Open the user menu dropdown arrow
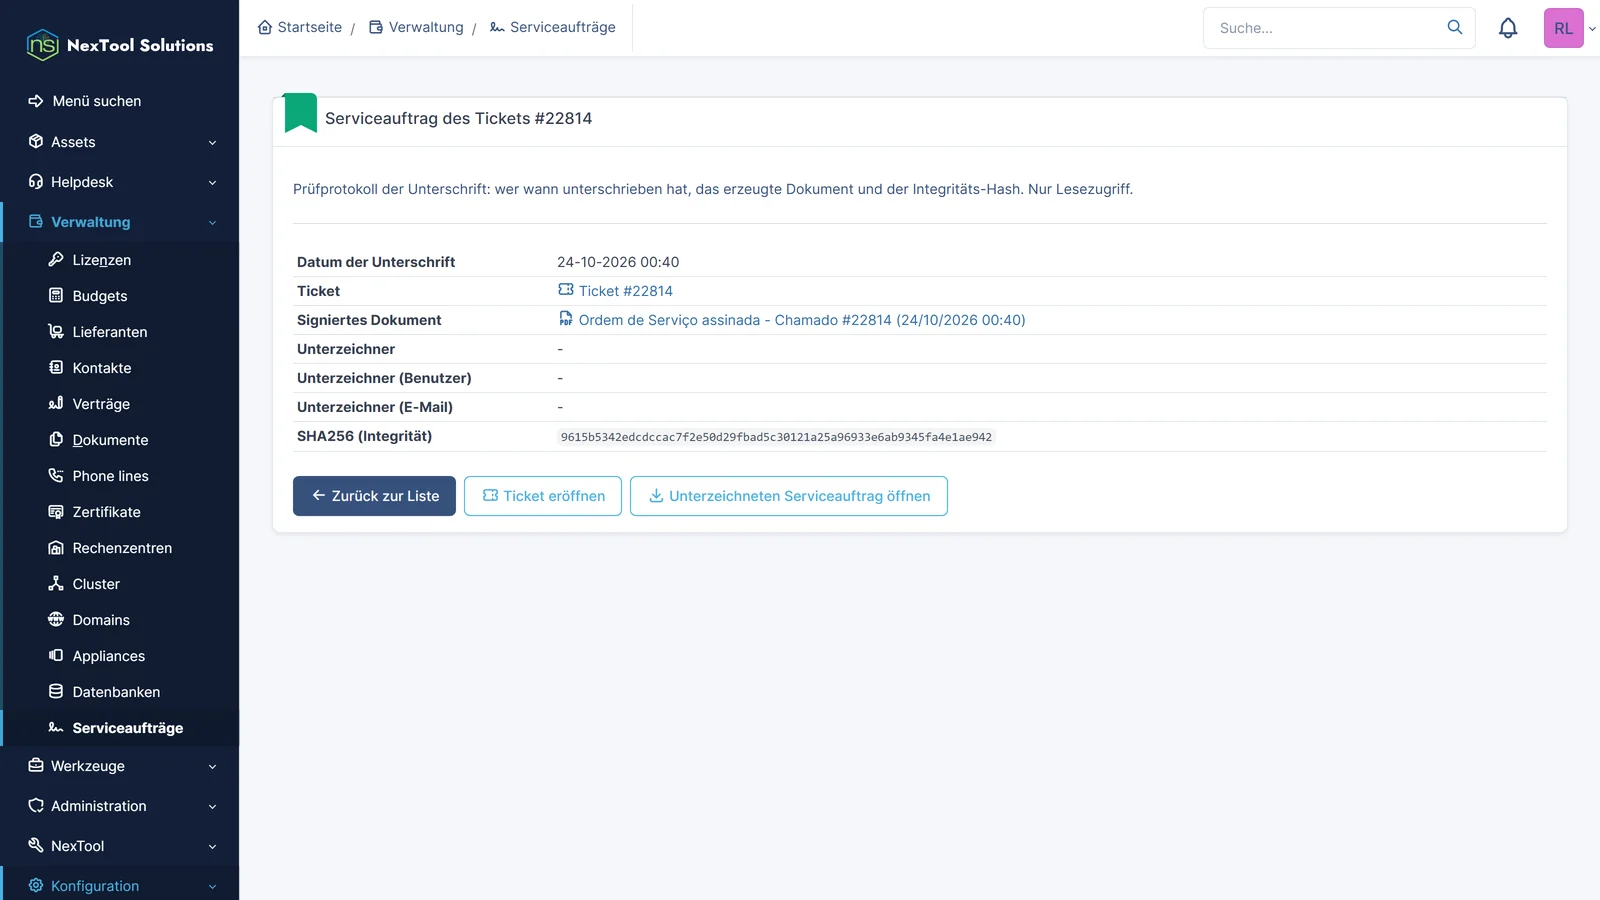Image resolution: width=1600 pixels, height=900 pixels. tap(1592, 29)
